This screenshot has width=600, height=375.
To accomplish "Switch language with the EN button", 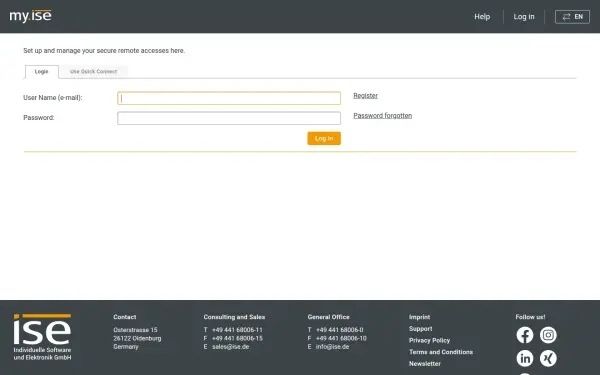I will point(572,17).
